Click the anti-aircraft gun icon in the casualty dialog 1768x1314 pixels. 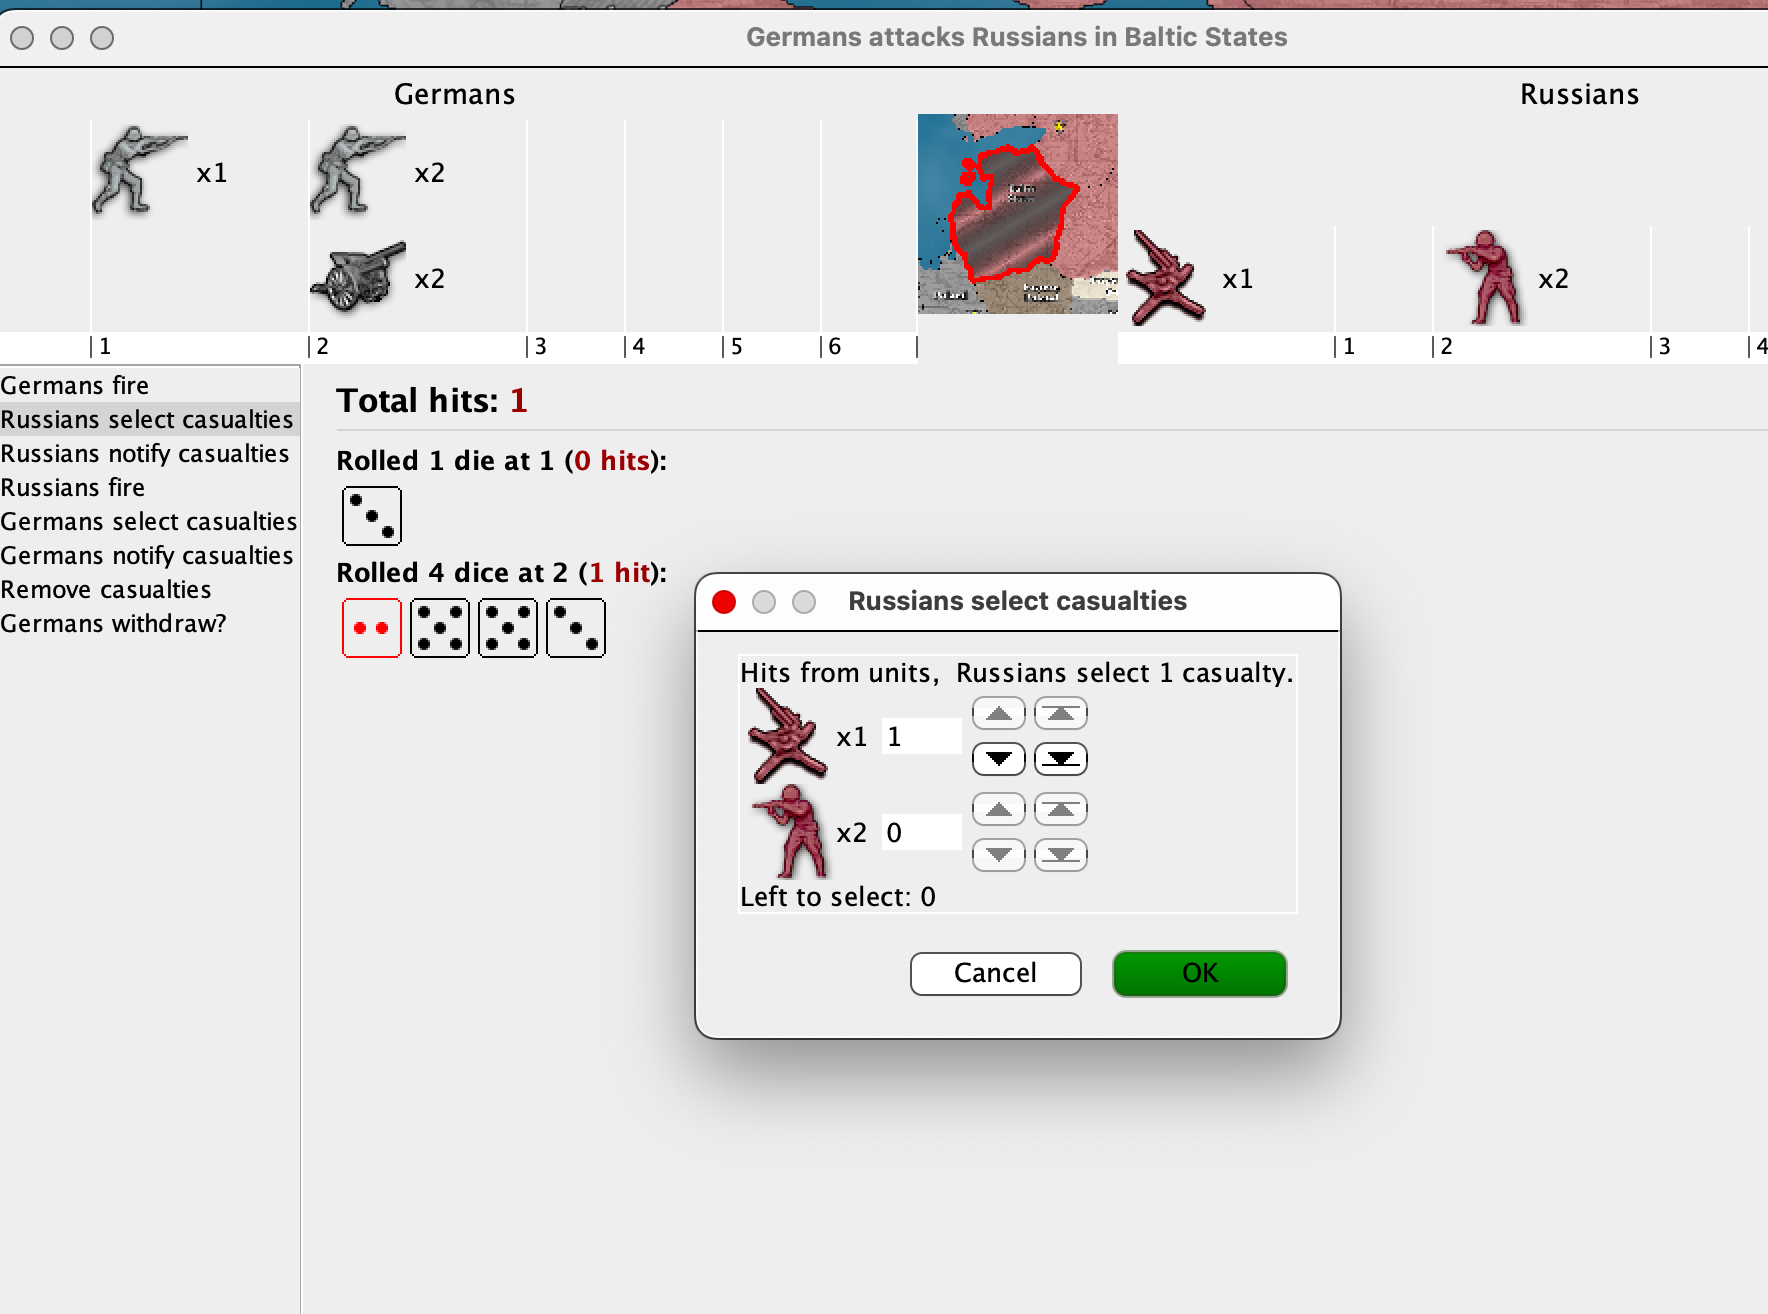click(787, 737)
